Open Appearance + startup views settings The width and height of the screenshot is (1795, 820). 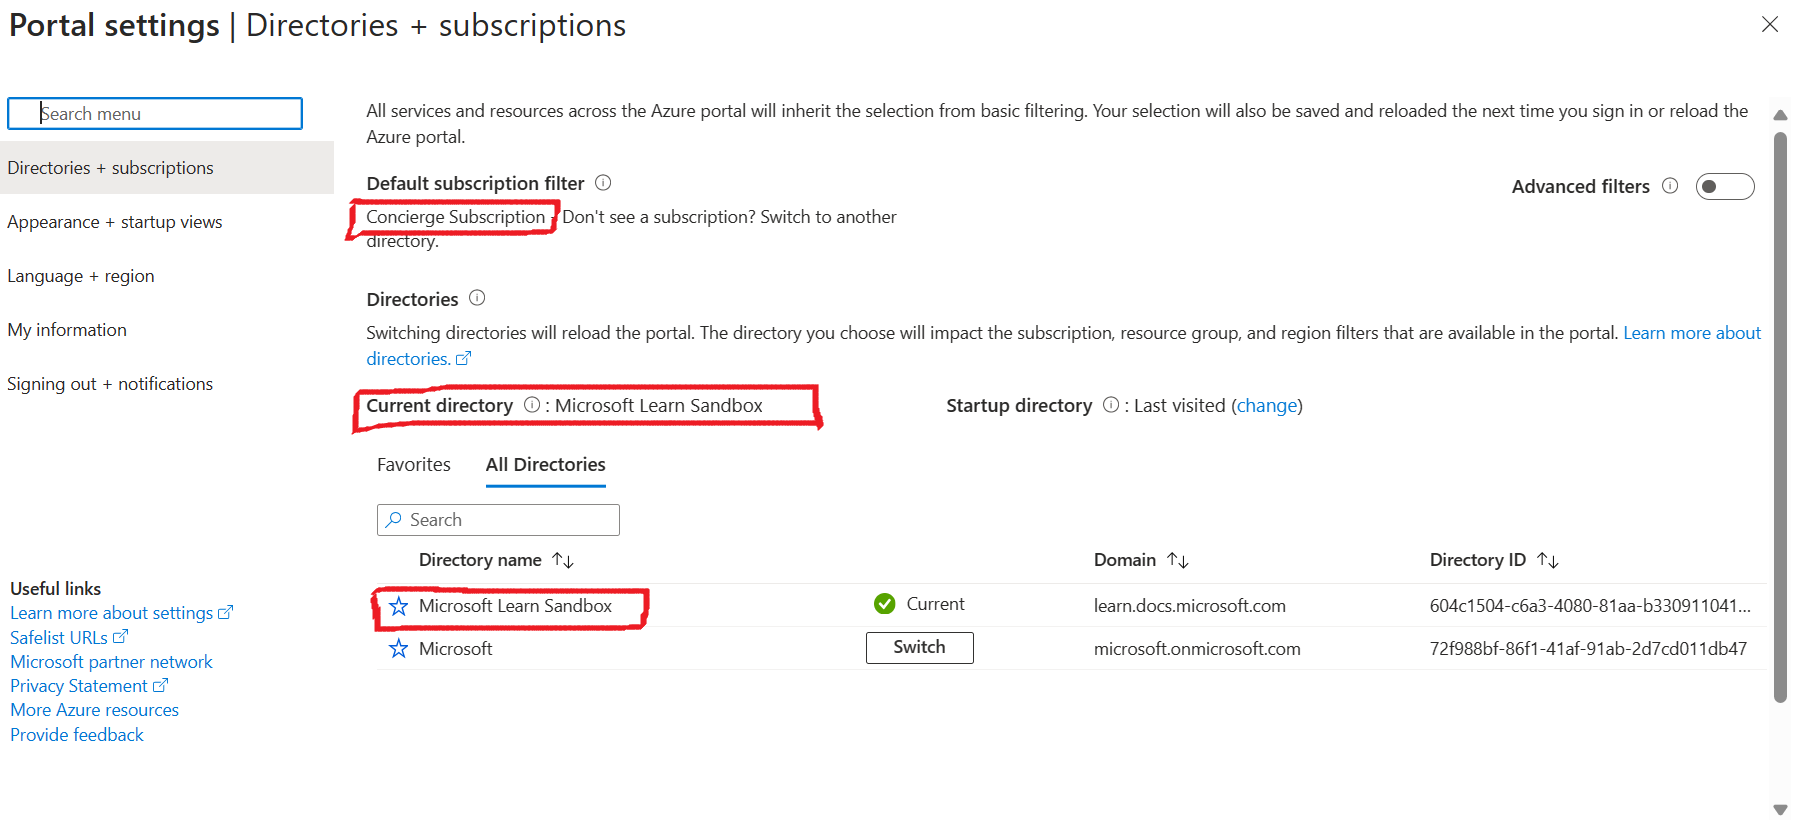115,221
